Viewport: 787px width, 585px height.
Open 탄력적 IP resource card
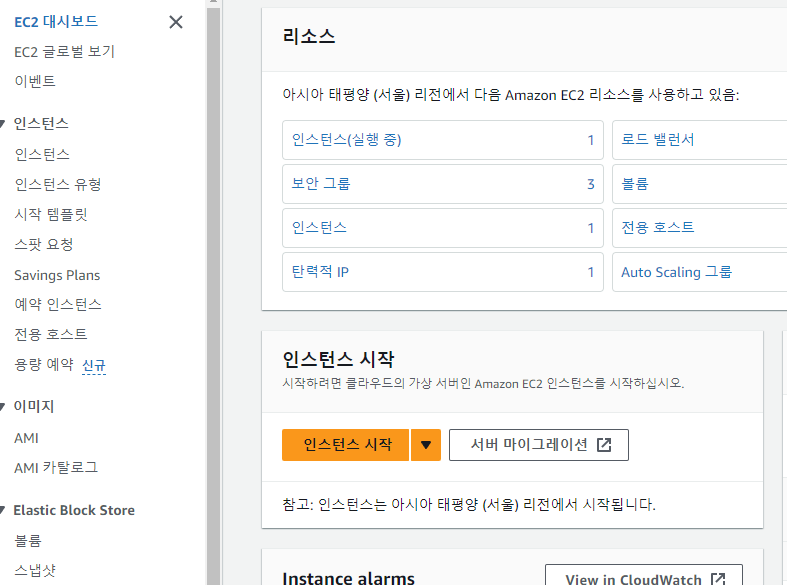pyautogui.click(x=443, y=272)
